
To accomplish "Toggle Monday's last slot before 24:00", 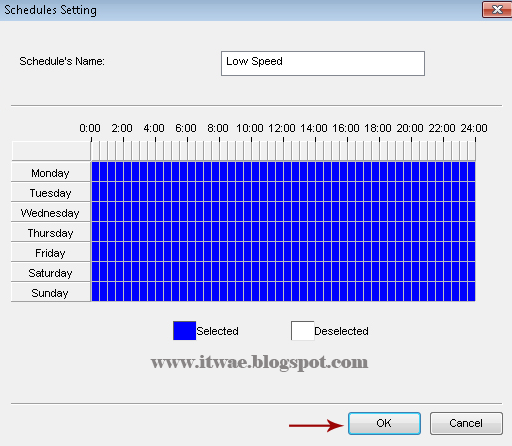I will click(x=471, y=172).
